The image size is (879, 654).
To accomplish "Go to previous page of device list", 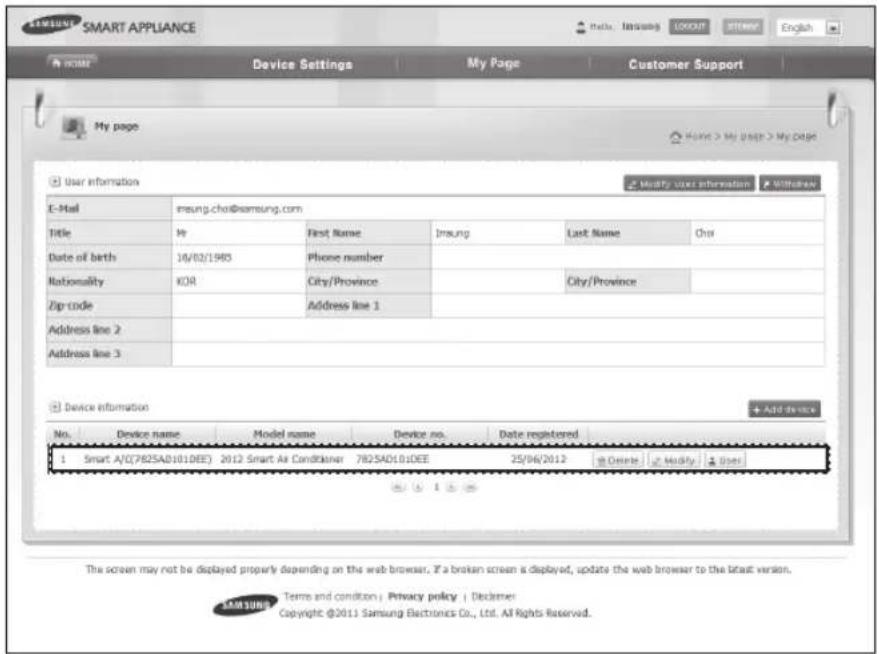I will click(418, 488).
